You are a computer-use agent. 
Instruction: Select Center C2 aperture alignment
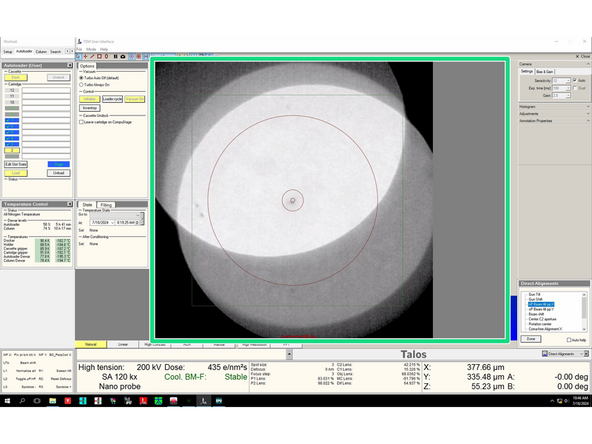[542, 319]
